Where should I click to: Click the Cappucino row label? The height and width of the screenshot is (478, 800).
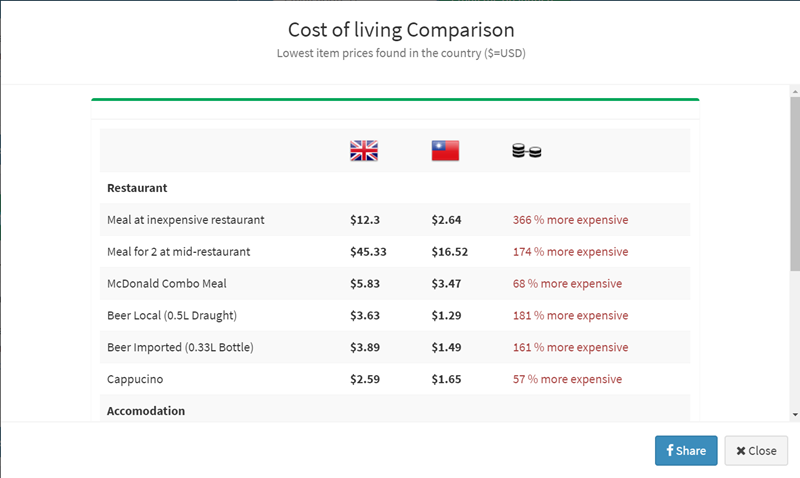[x=137, y=379]
